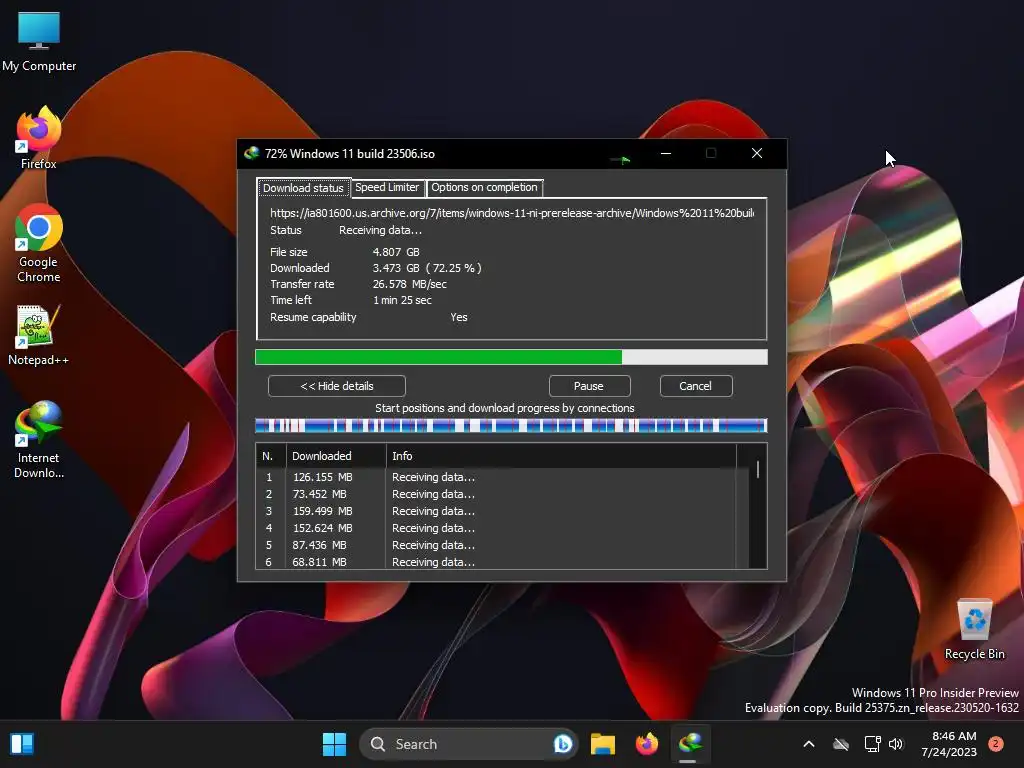Viewport: 1024px width, 768px height.
Task: Minimize the download dialog window
Action: [666, 153]
